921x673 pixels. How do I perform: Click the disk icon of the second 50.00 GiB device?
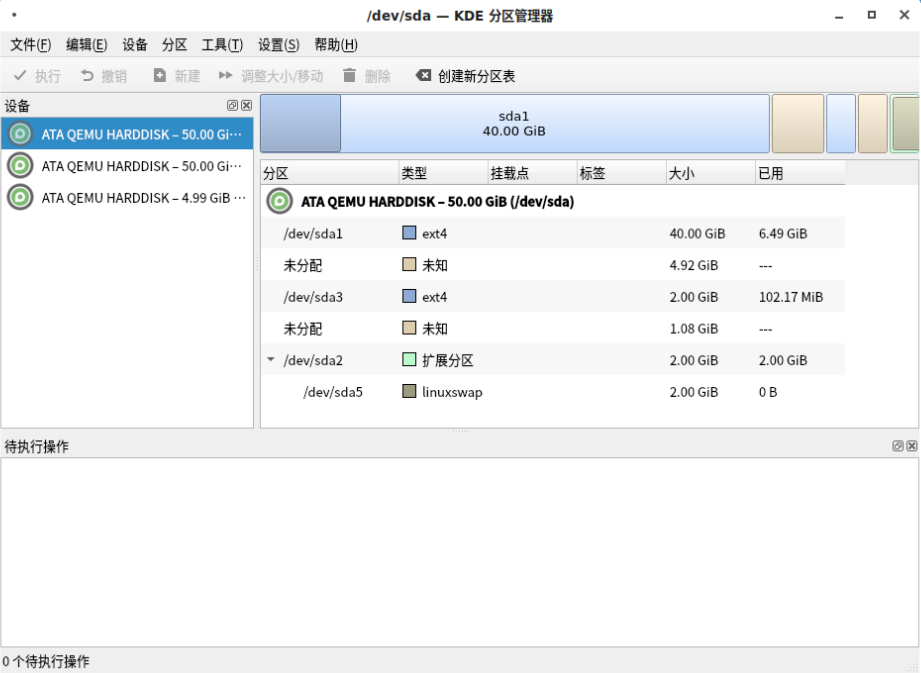(20, 166)
